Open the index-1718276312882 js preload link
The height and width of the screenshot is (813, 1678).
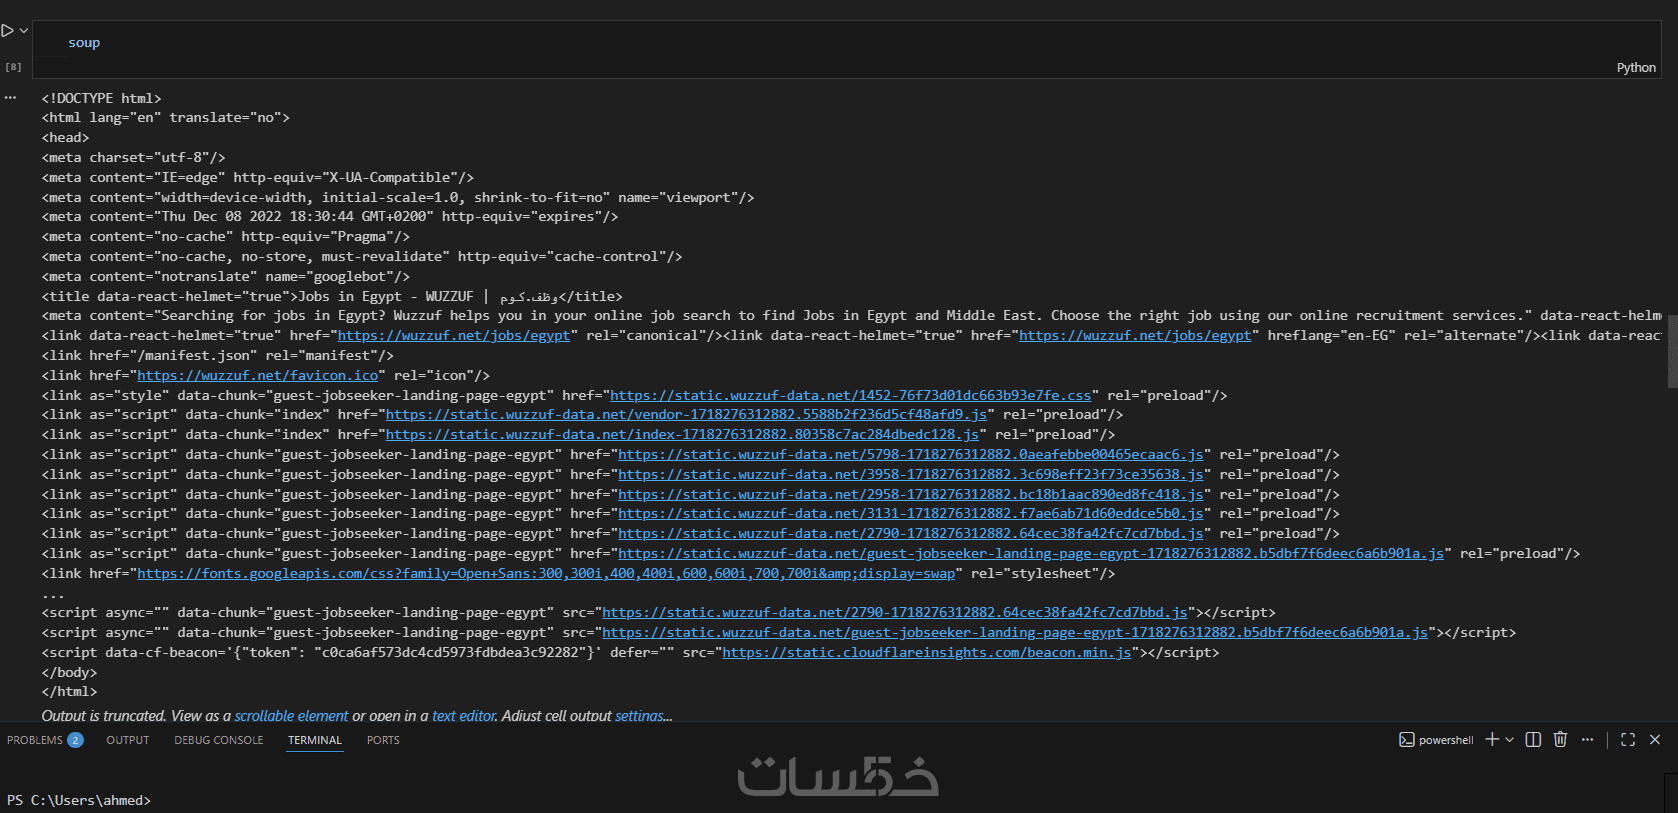coord(682,434)
